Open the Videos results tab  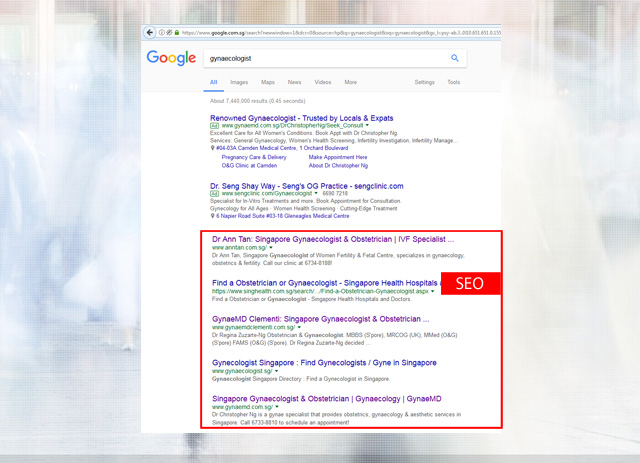323,82
